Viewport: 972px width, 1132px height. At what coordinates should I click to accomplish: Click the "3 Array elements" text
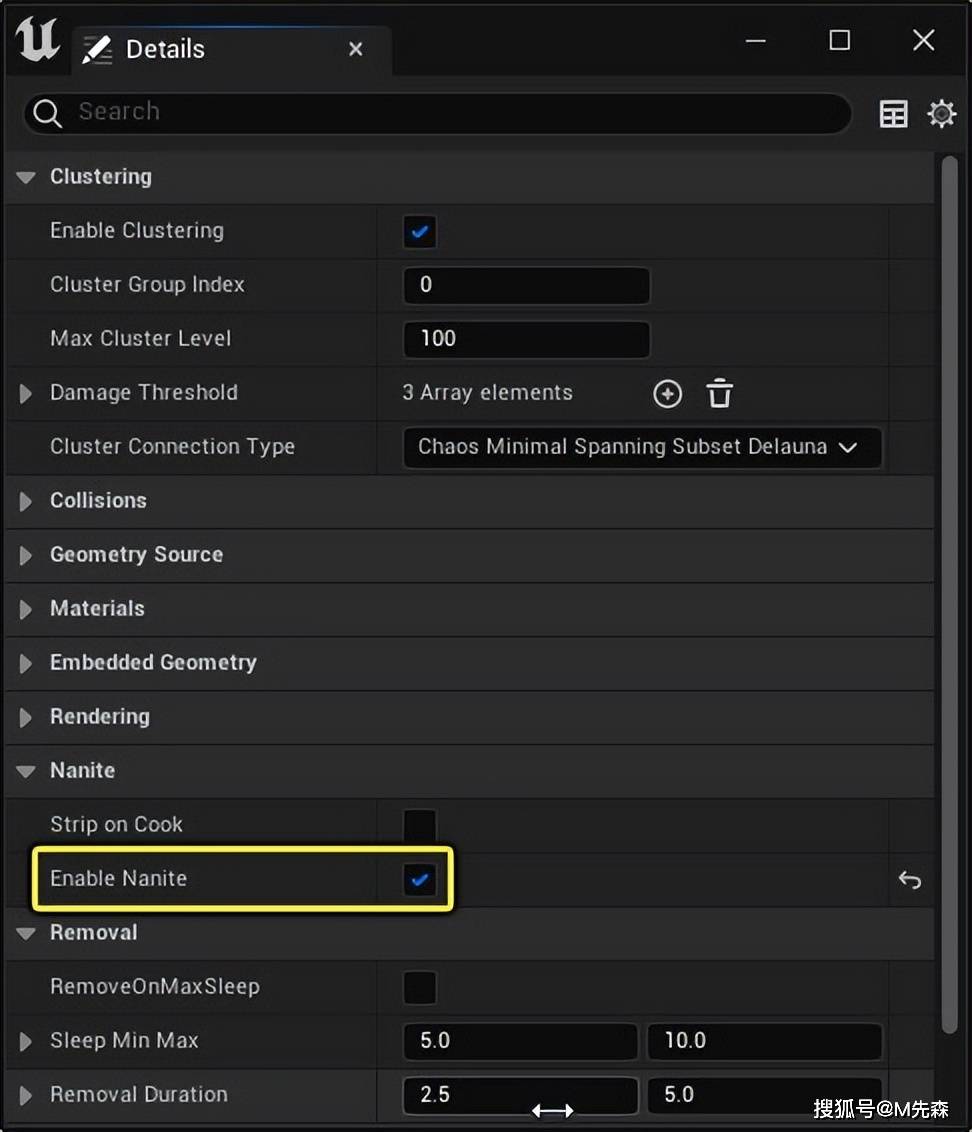487,393
